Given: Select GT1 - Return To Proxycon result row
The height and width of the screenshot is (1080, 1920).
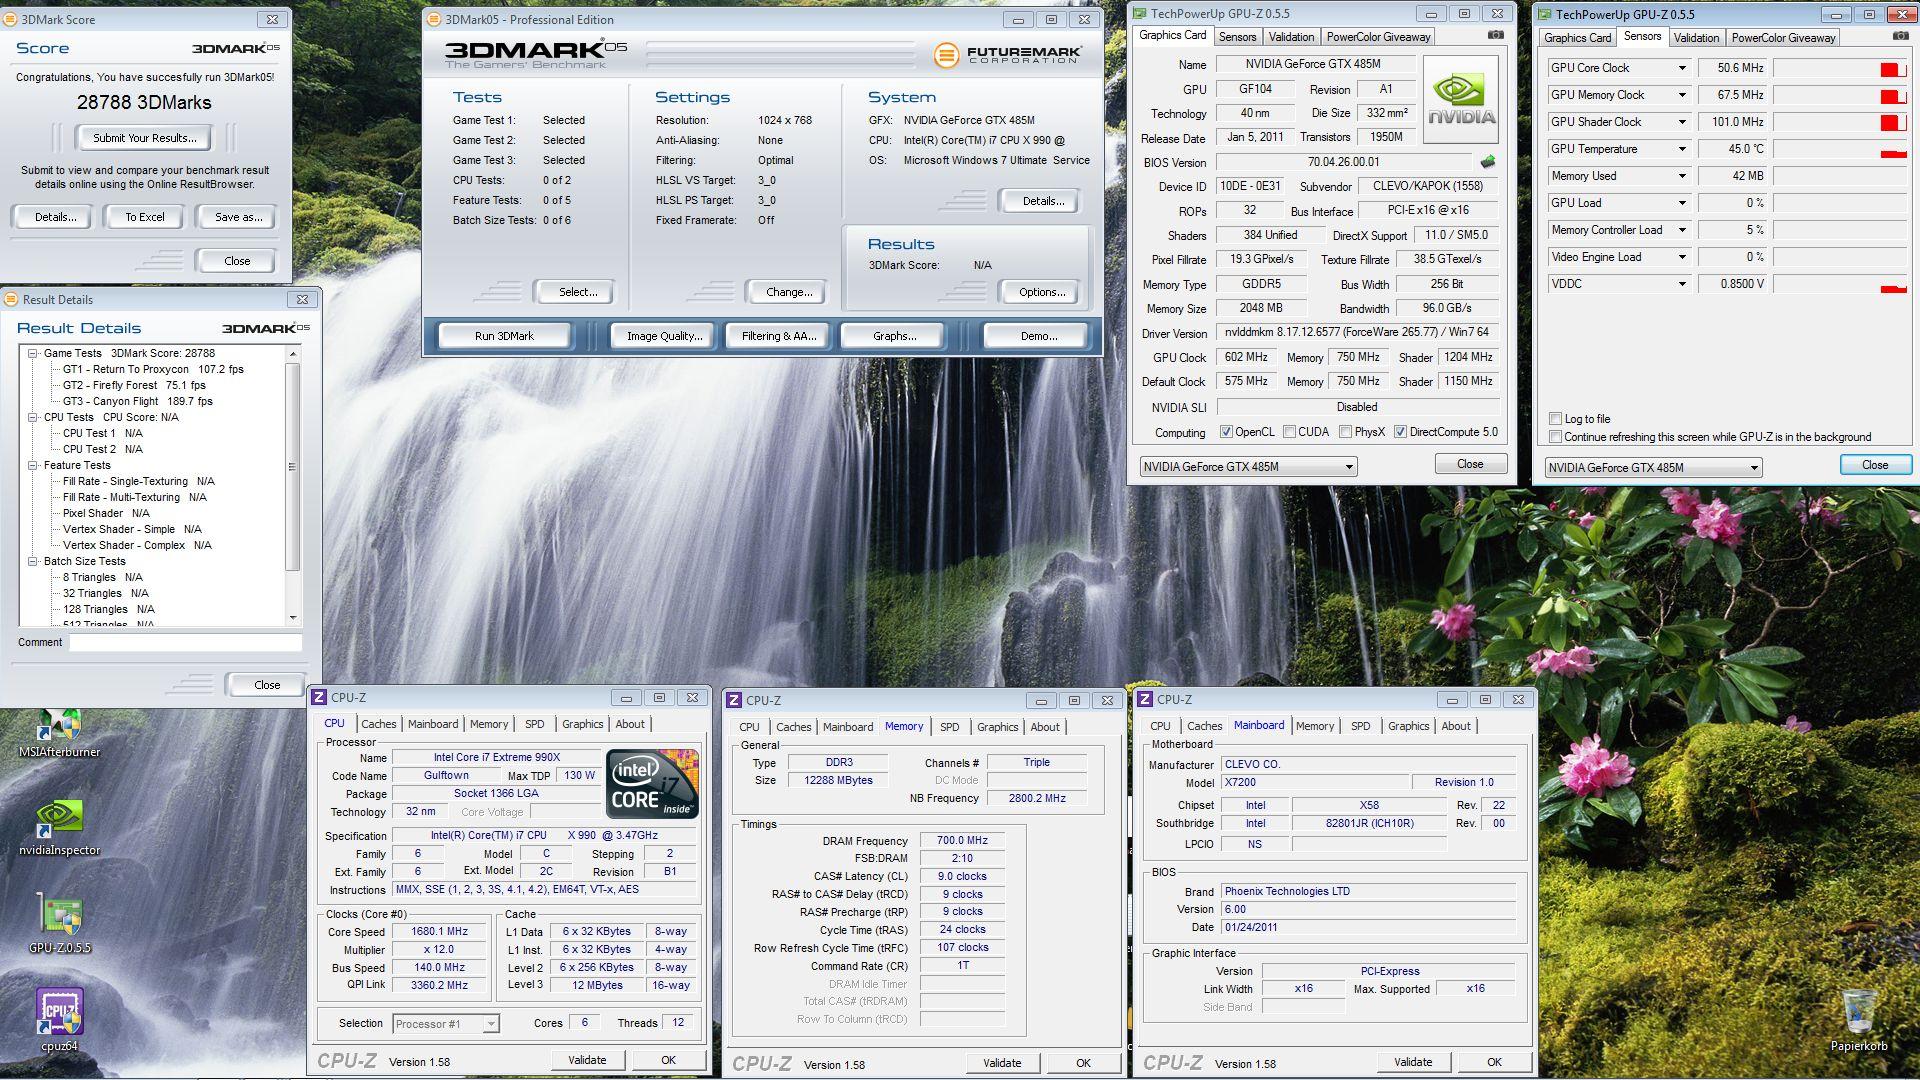Looking at the screenshot, I should point(153,369).
